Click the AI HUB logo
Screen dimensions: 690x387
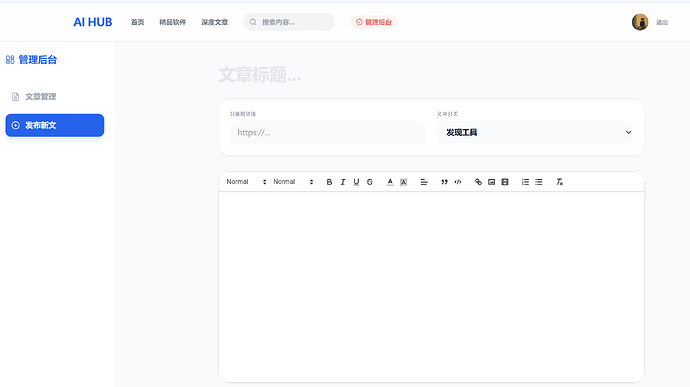tap(92, 22)
